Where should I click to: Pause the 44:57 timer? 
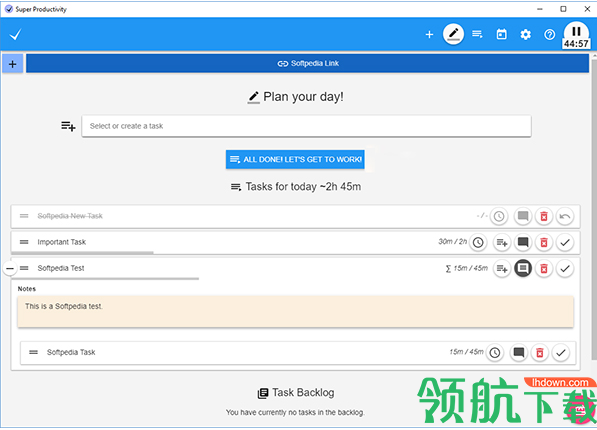(576, 32)
